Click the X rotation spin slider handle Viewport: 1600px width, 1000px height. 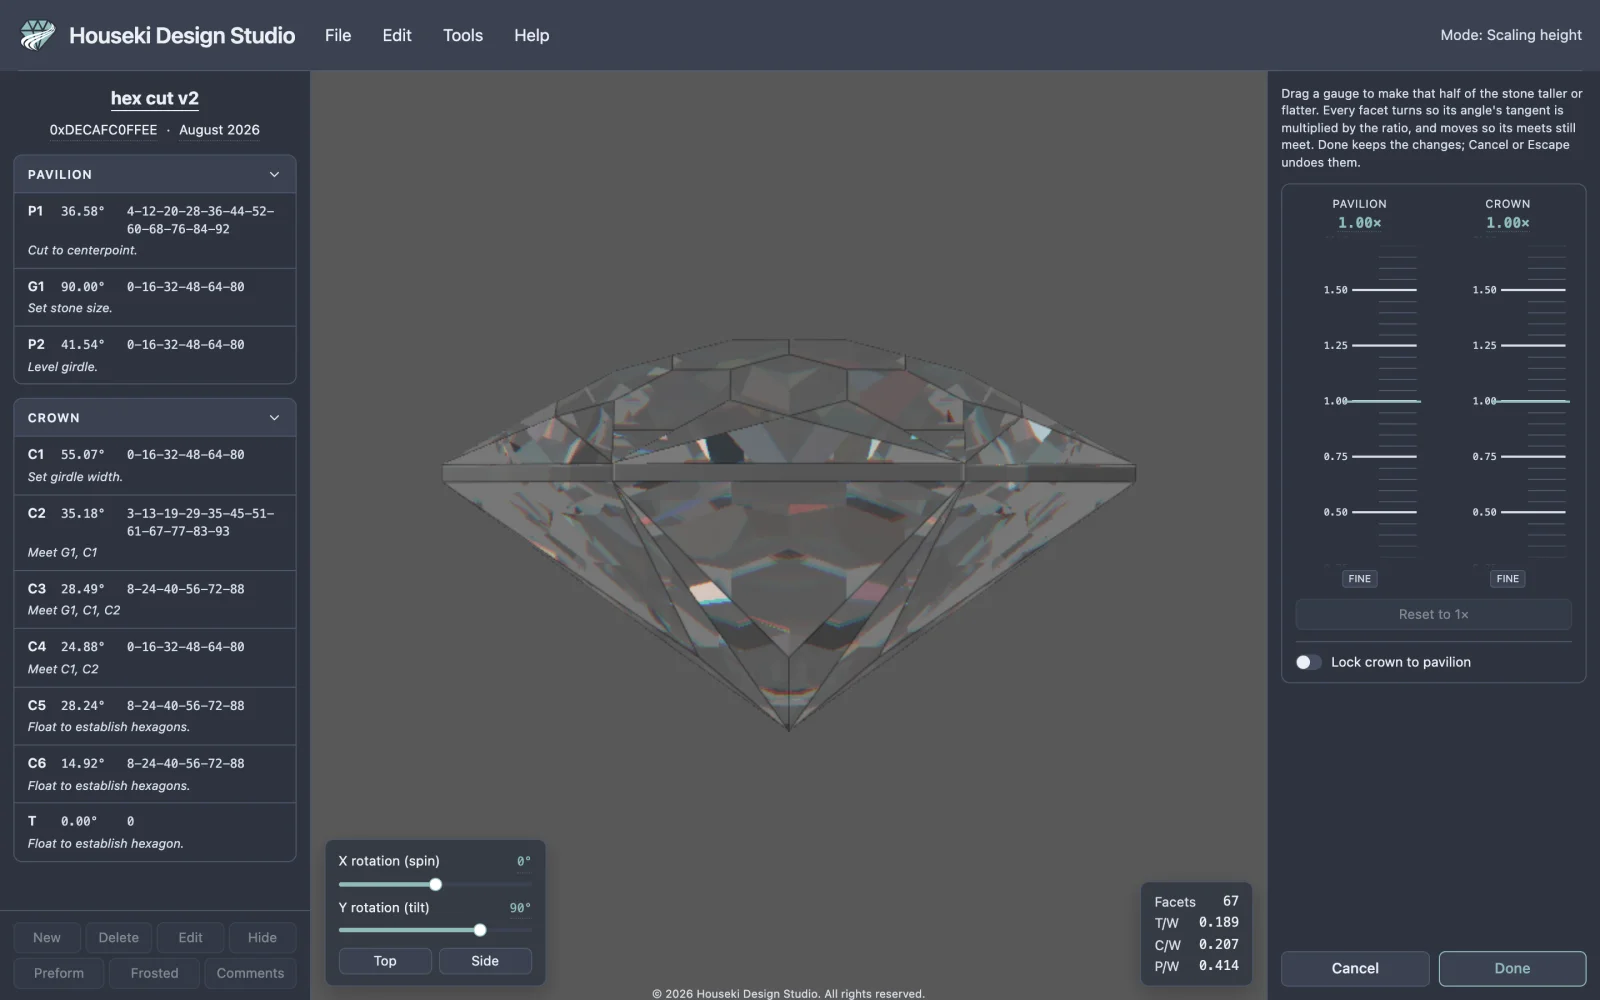point(435,884)
